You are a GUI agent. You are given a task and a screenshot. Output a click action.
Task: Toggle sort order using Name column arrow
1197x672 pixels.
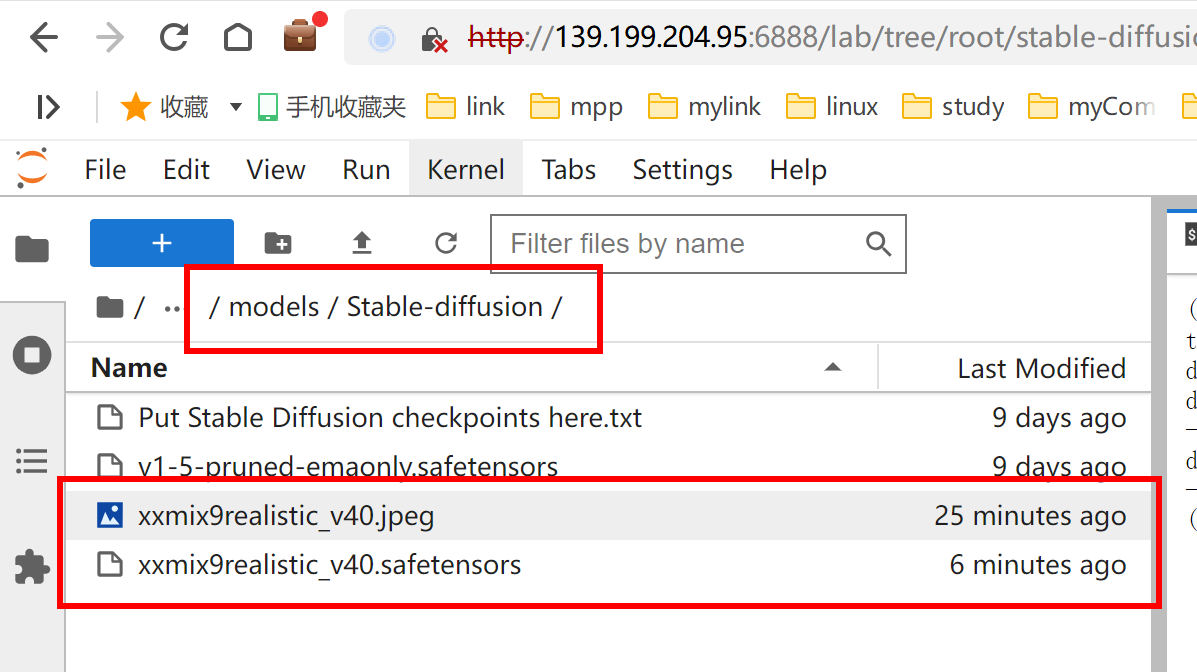pos(832,368)
